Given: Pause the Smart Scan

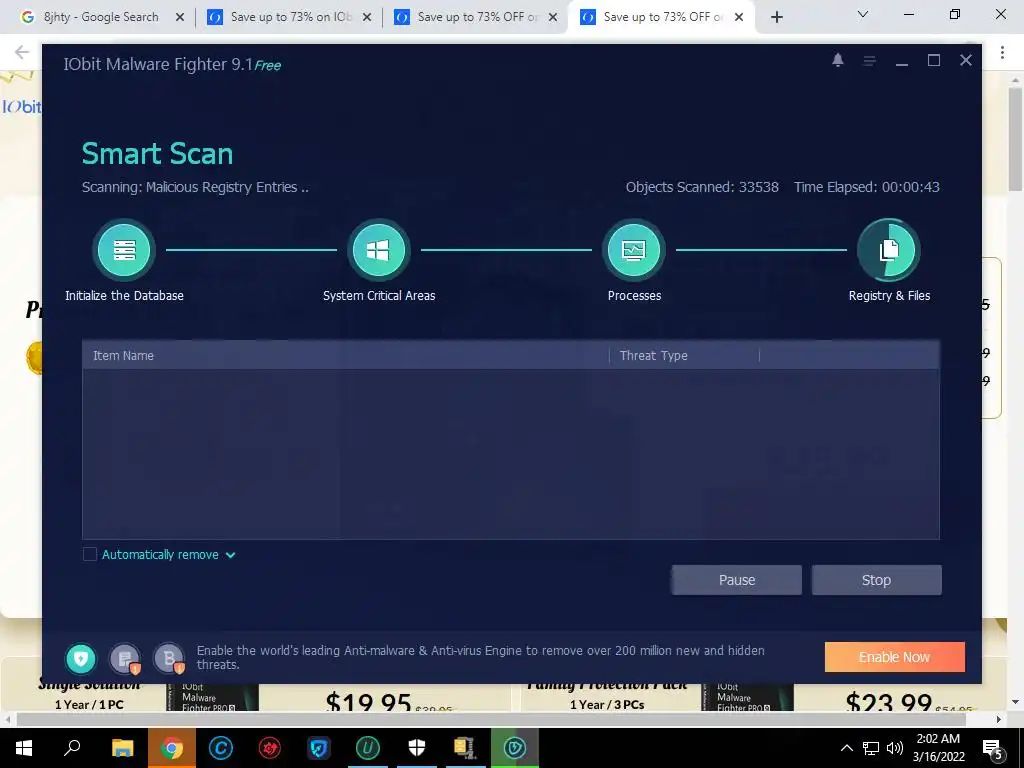Looking at the screenshot, I should pos(737,580).
